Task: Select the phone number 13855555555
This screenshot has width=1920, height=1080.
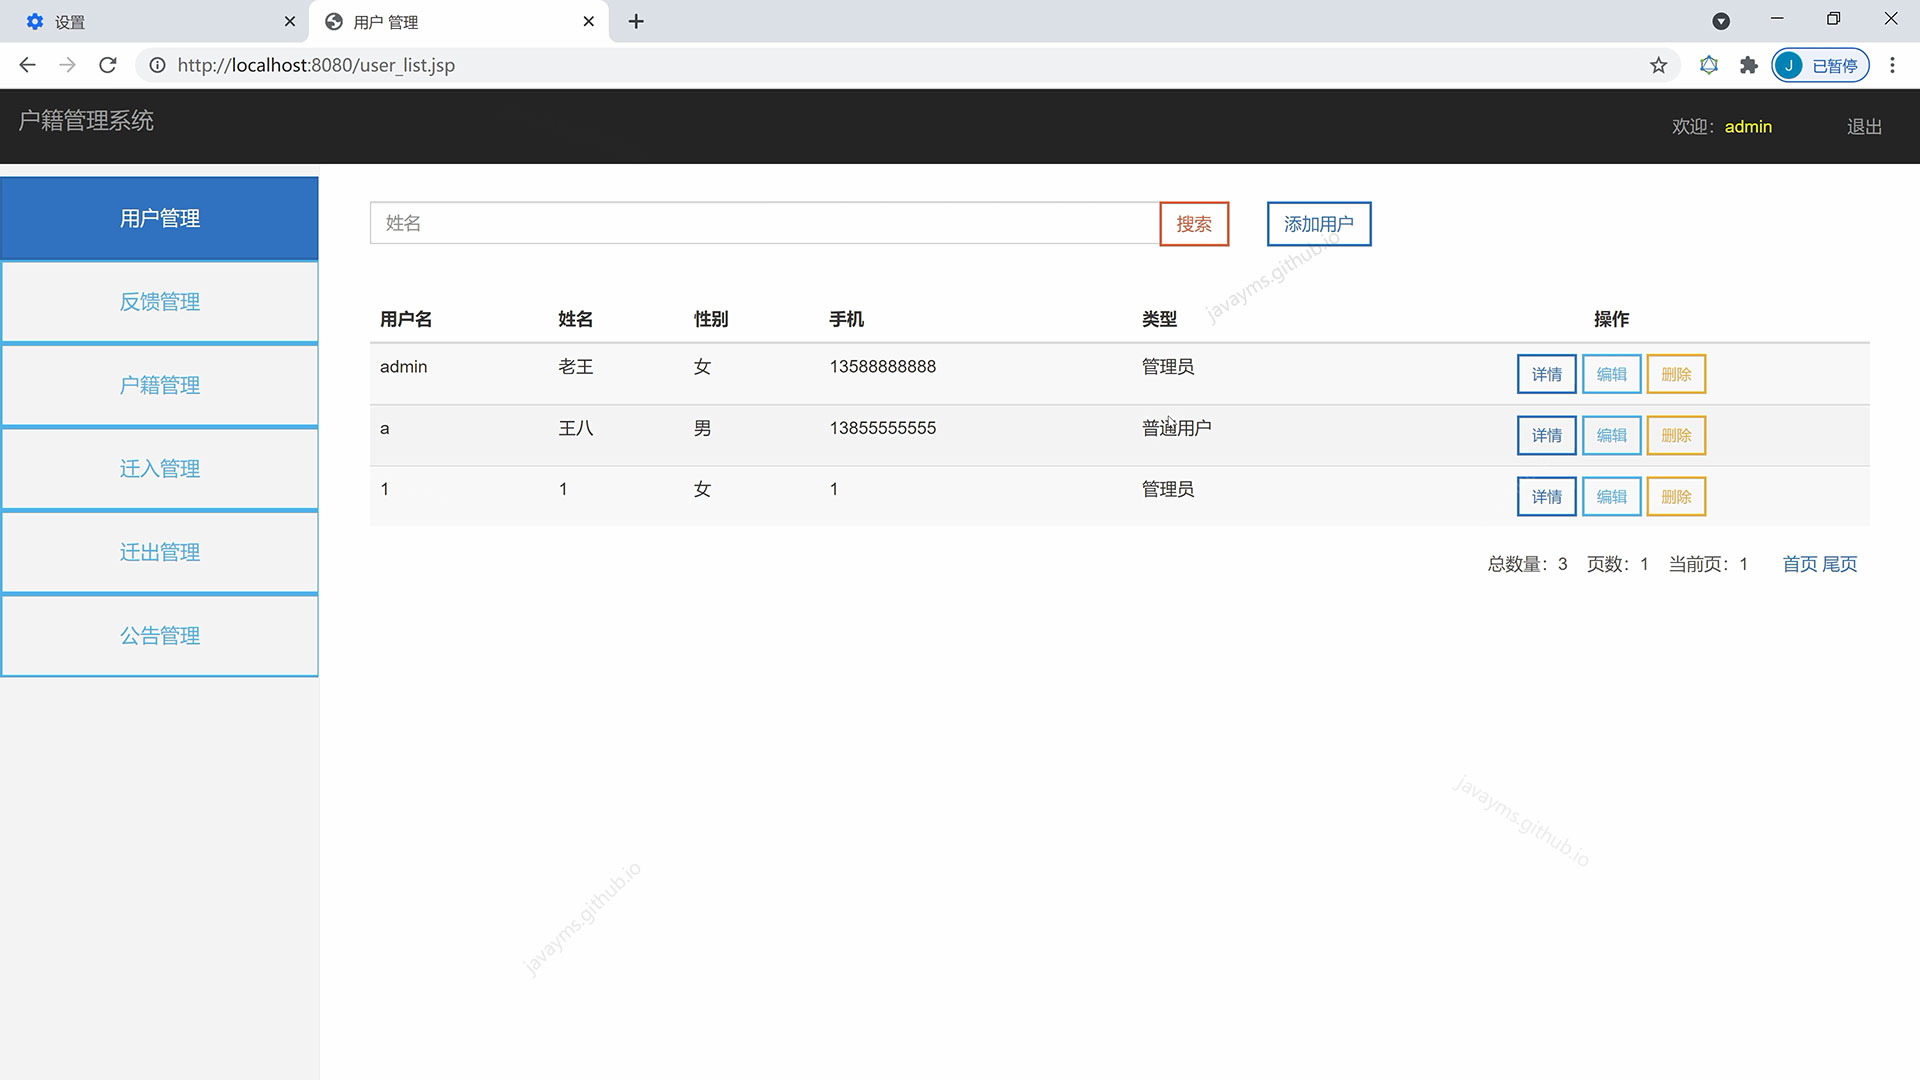Action: 882,428
